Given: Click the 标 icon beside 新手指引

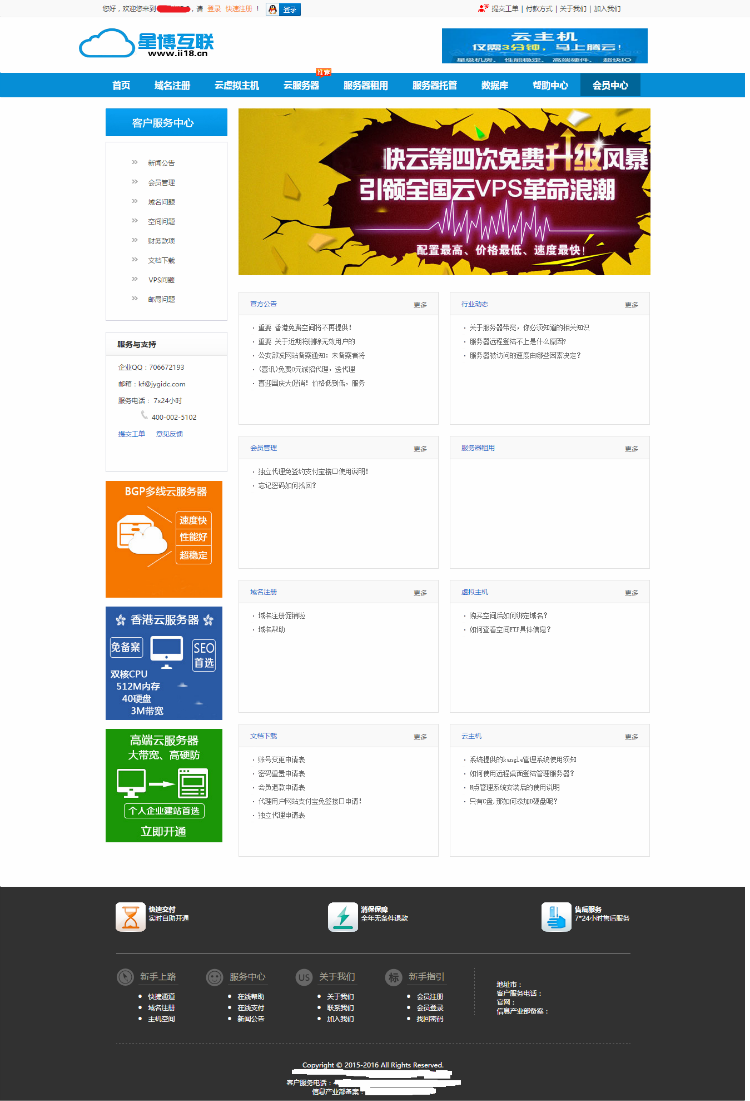Looking at the screenshot, I should click(x=393, y=977).
